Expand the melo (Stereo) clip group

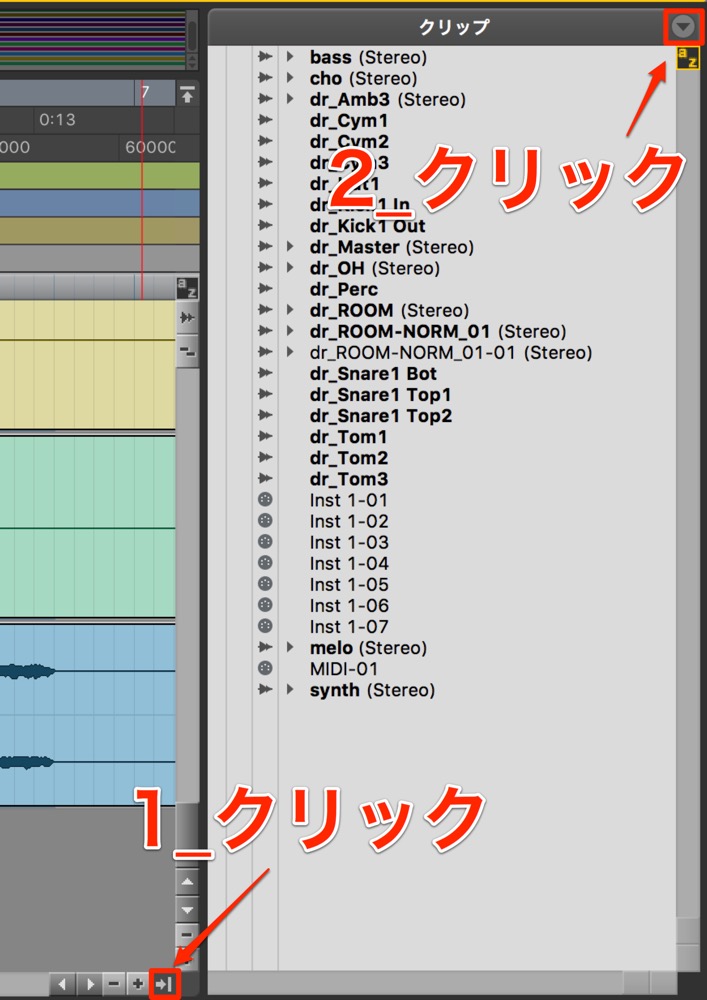[290, 647]
